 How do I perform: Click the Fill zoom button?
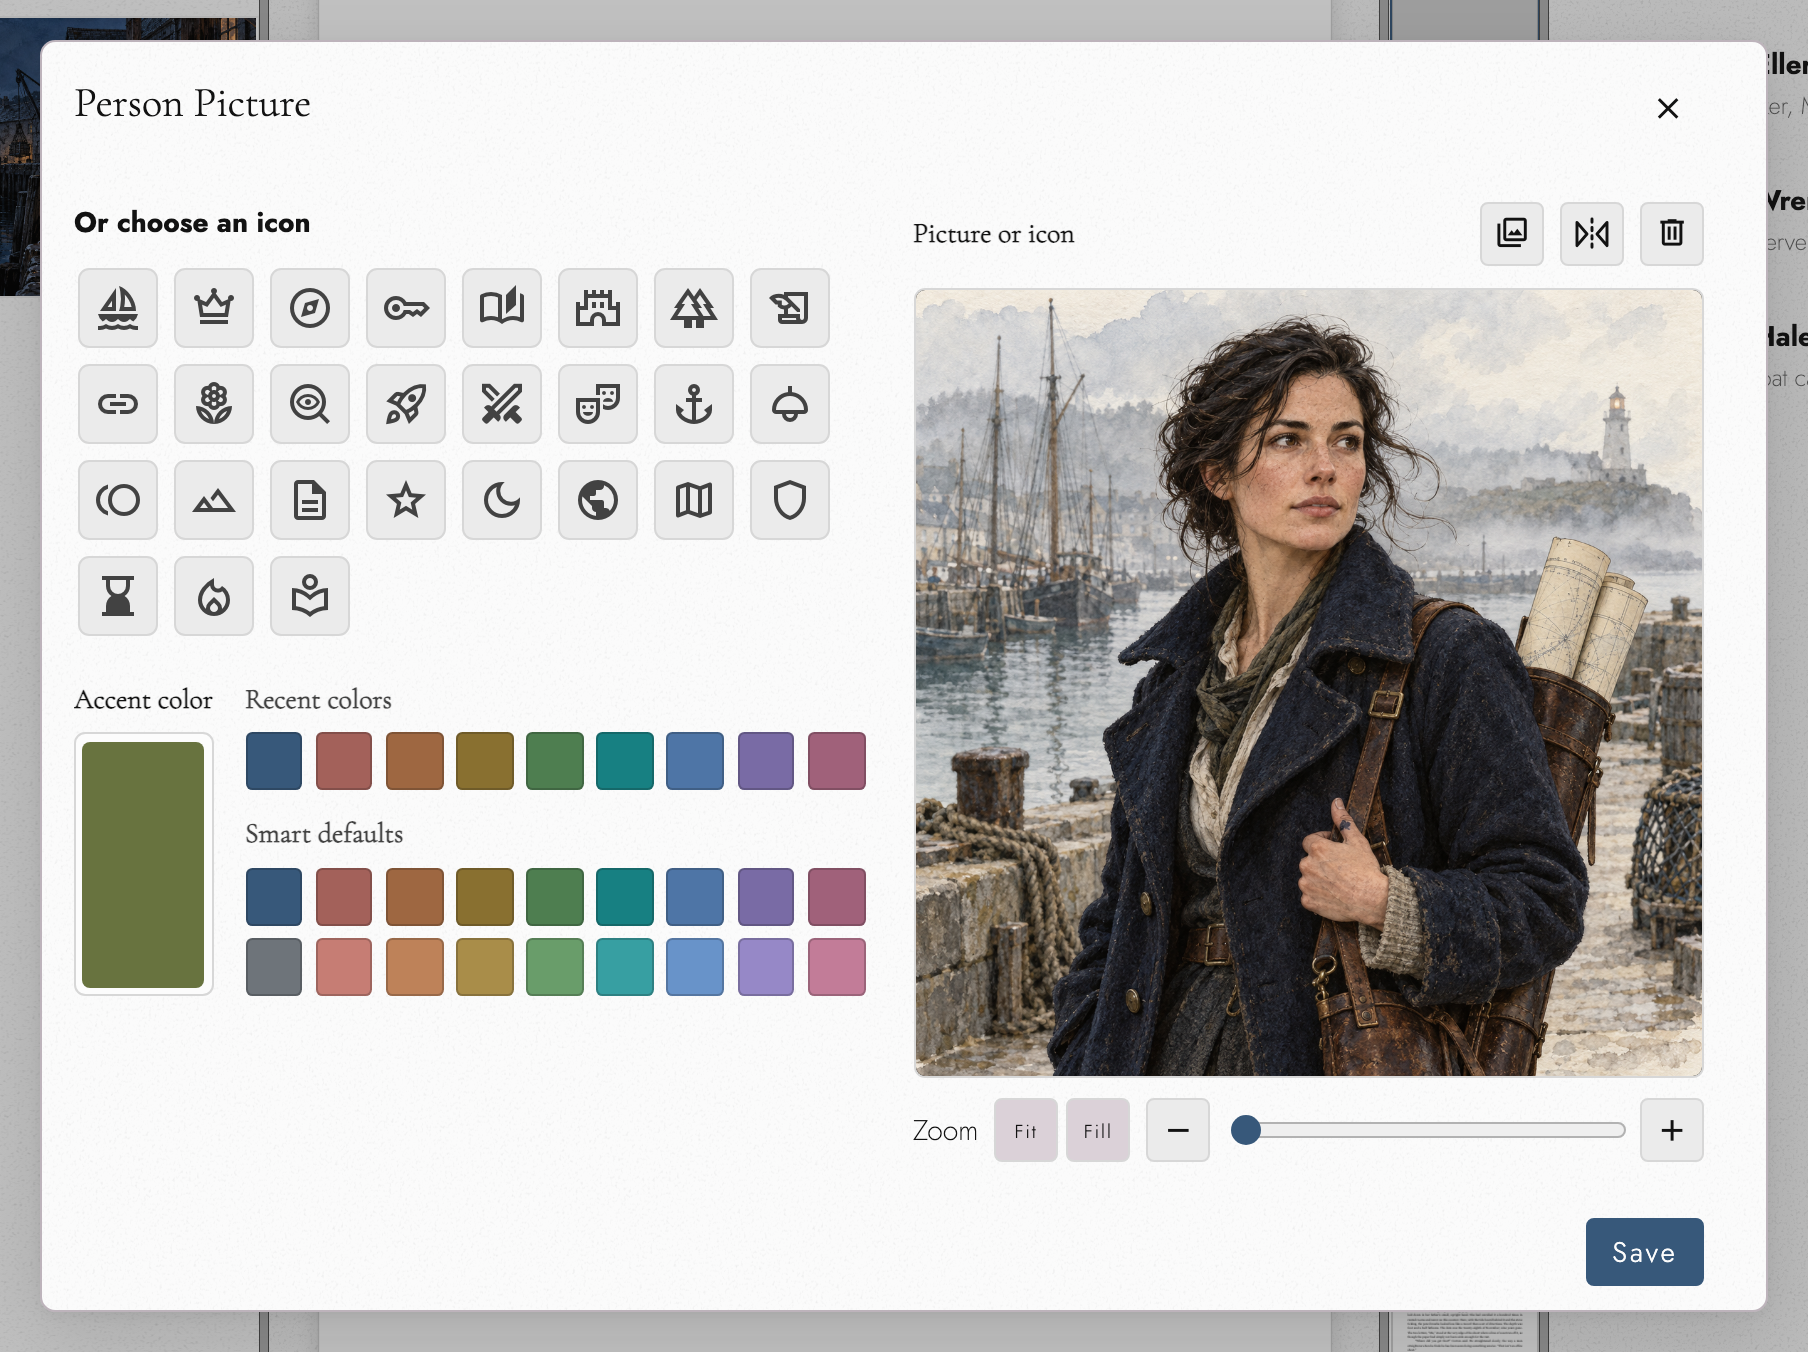pos(1098,1130)
